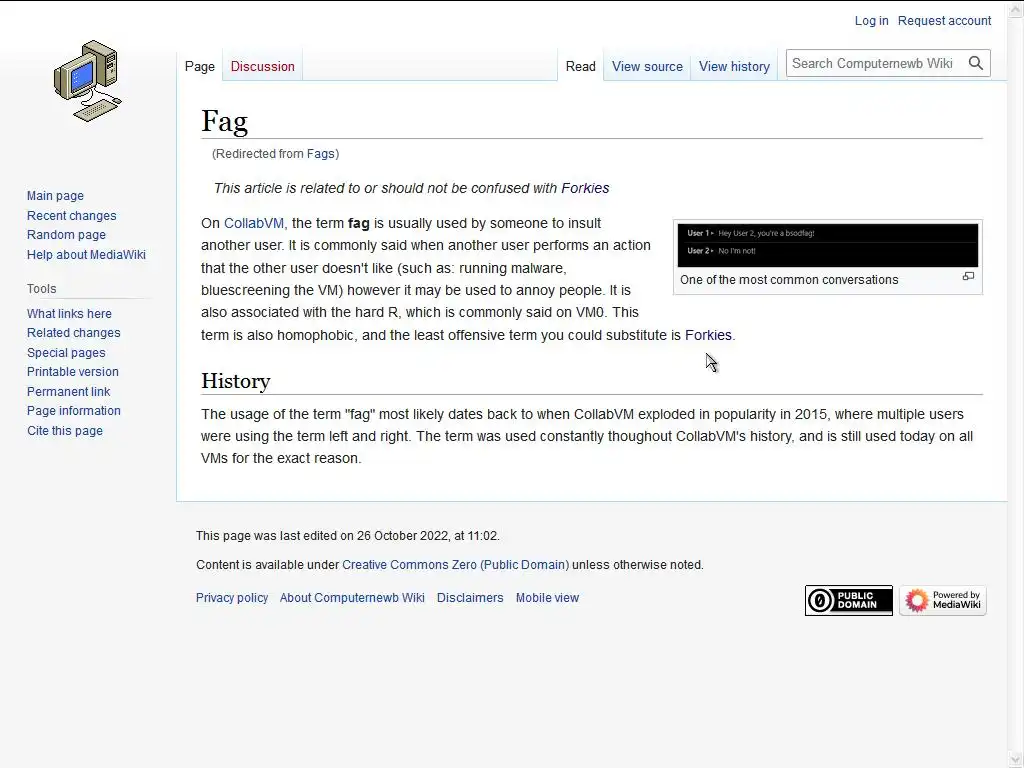This screenshot has height=768, width=1024.
Task: Open the Related changes link
Action: (74, 332)
